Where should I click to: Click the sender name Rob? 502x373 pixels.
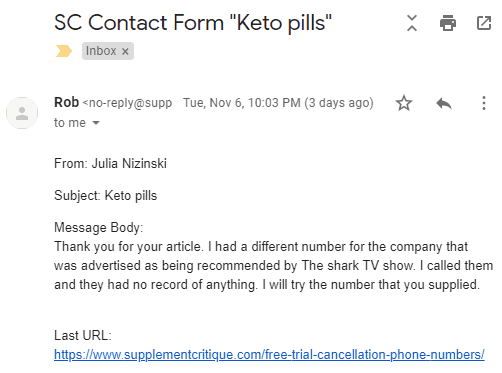66,102
